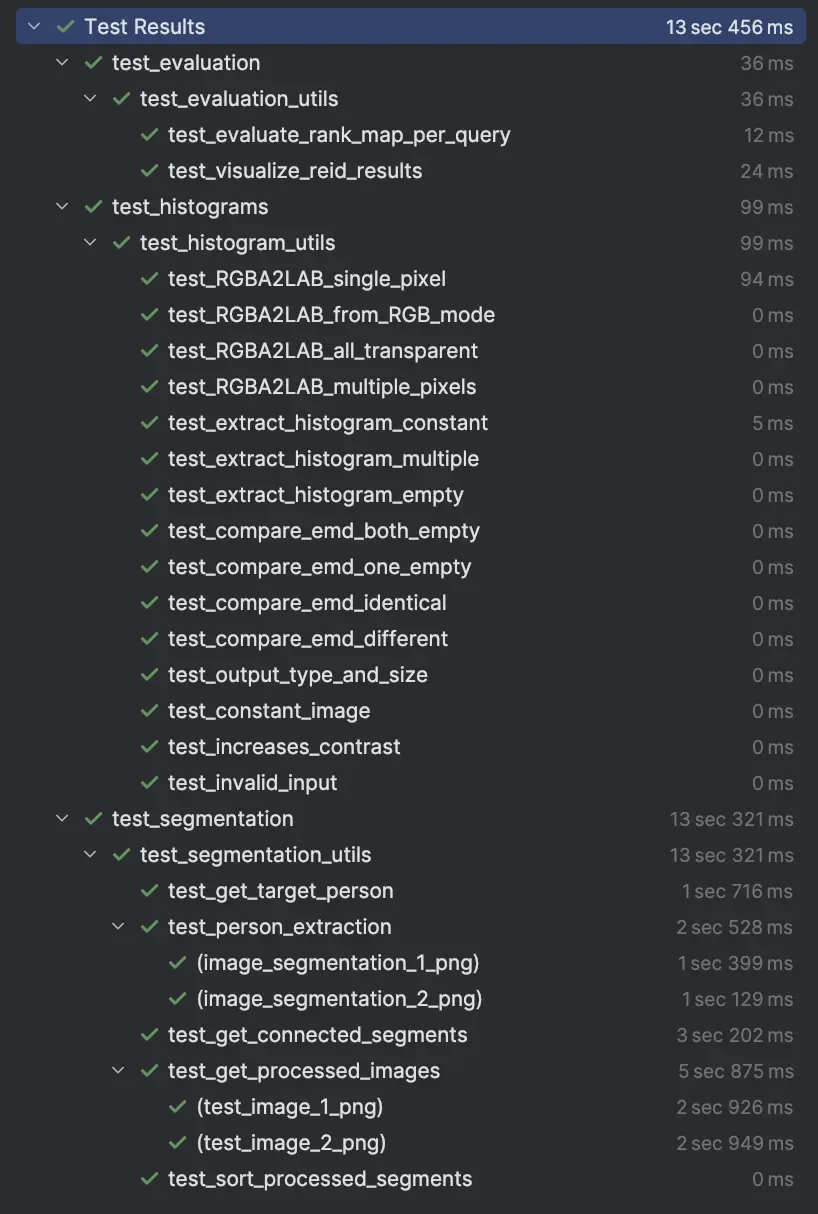Click the passed icon next to test_segmentation
This screenshot has height=1214, width=818.
point(94,819)
